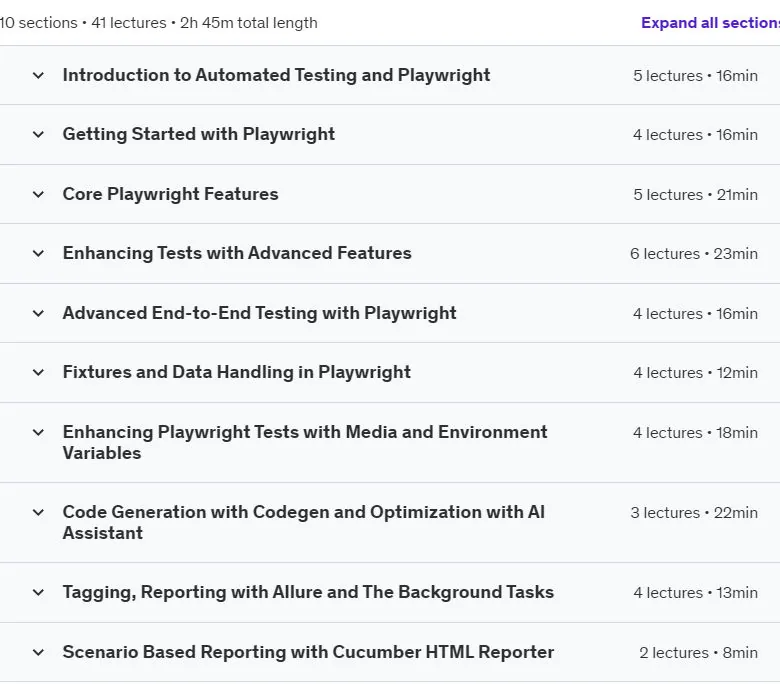Screen dimensions: 780x684
Task: Expand chevron for Enhancing Tests with Advanced Features
Action: [38, 254]
